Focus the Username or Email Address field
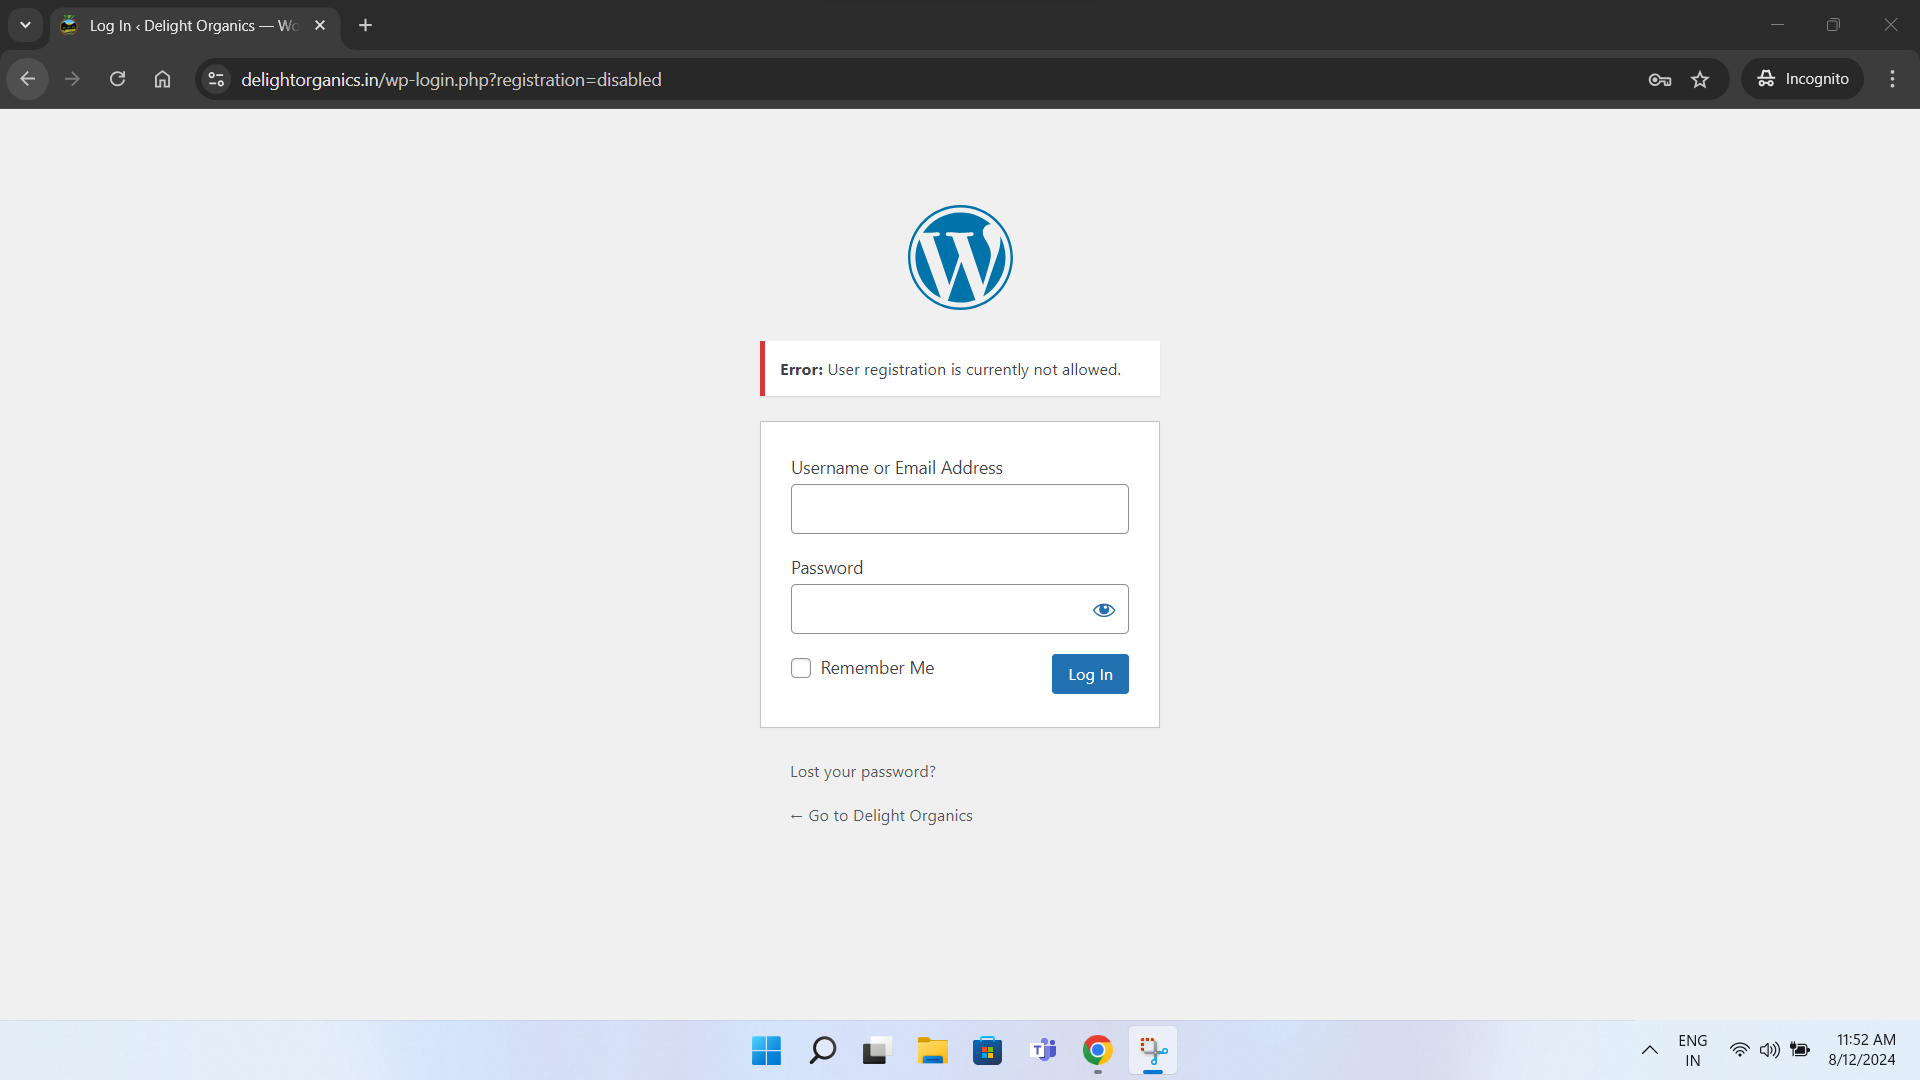Screen dimensions: 1920x1080 tap(960, 509)
